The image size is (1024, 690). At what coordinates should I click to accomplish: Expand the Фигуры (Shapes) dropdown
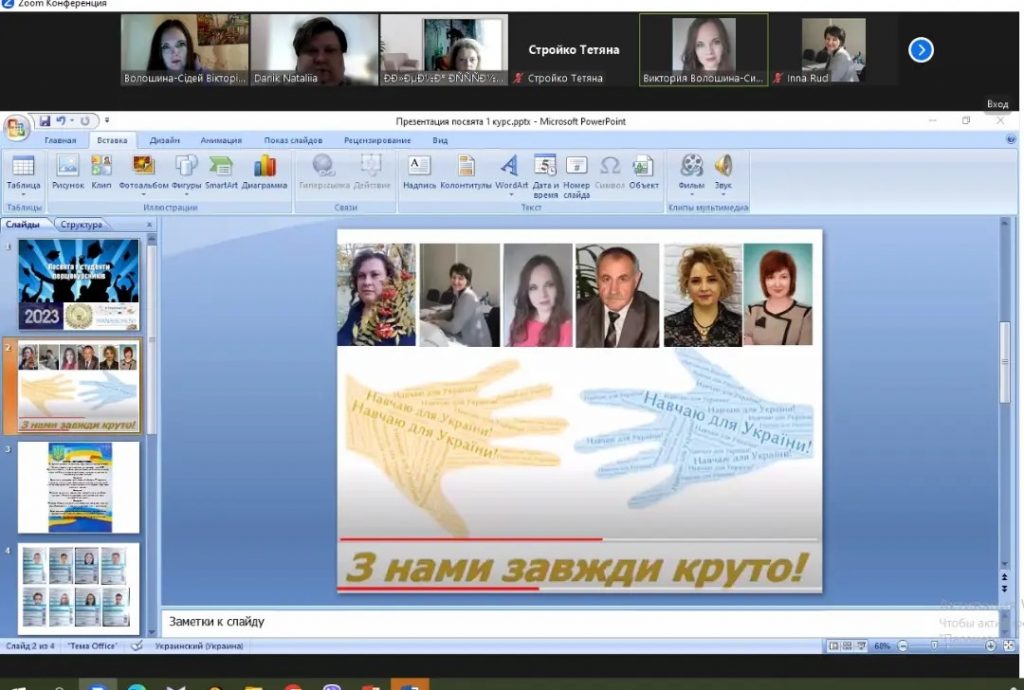tap(186, 194)
